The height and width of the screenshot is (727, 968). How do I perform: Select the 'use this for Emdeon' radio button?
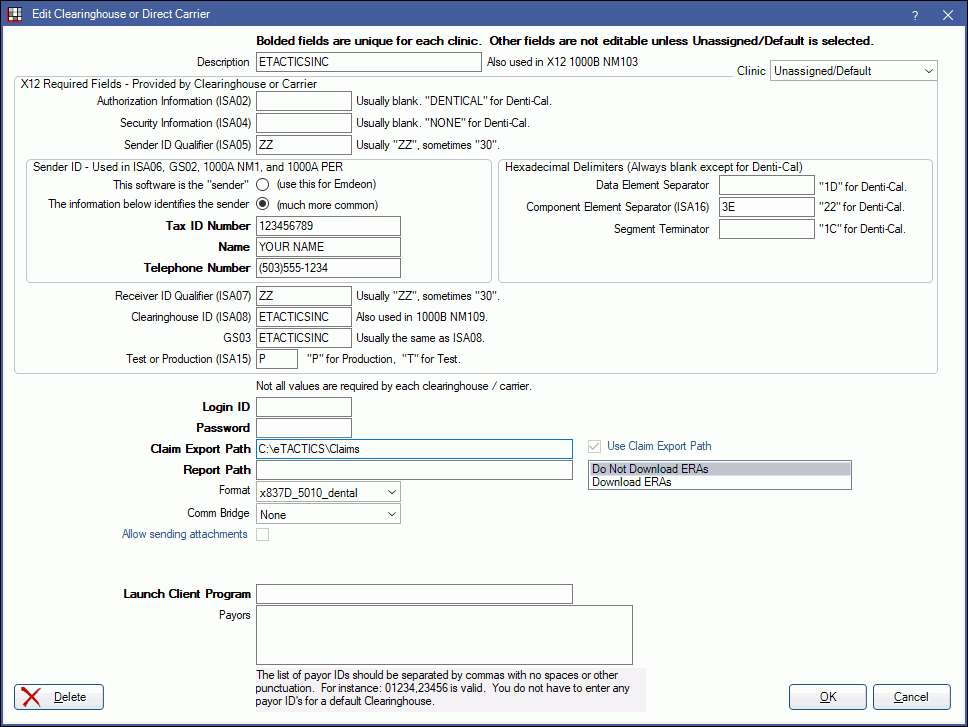point(260,184)
